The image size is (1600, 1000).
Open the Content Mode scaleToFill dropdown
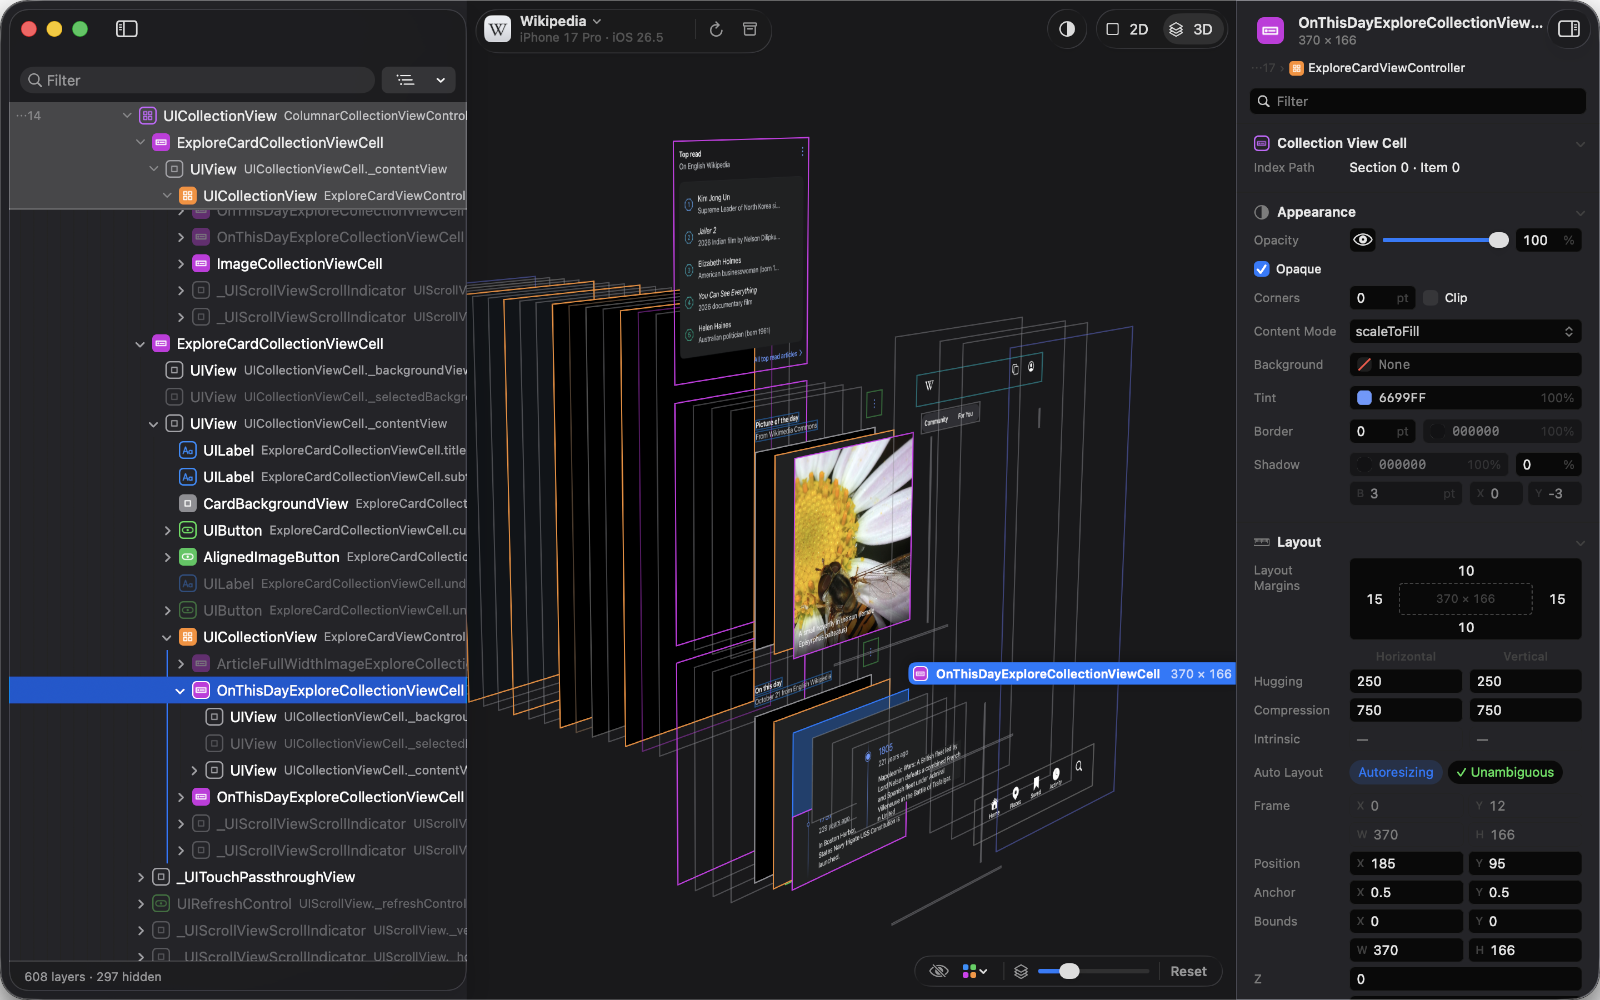pyautogui.click(x=1466, y=331)
